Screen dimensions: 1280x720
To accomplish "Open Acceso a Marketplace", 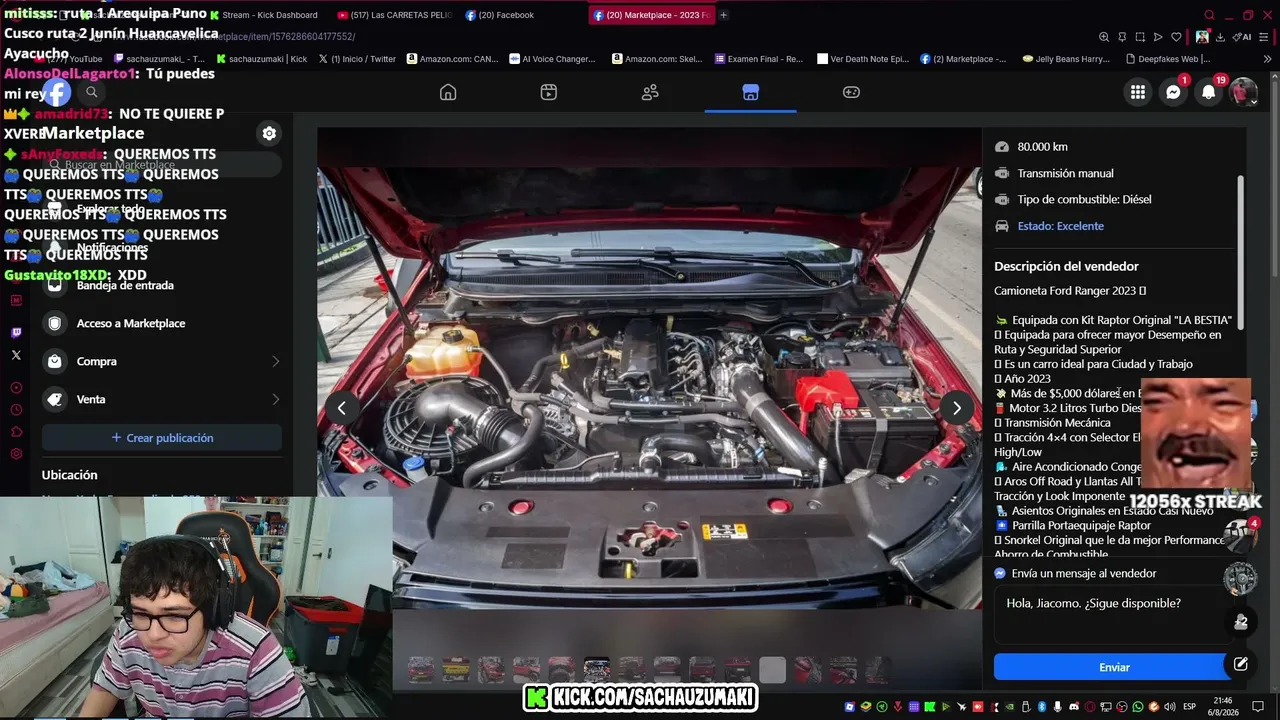I will point(162,323).
